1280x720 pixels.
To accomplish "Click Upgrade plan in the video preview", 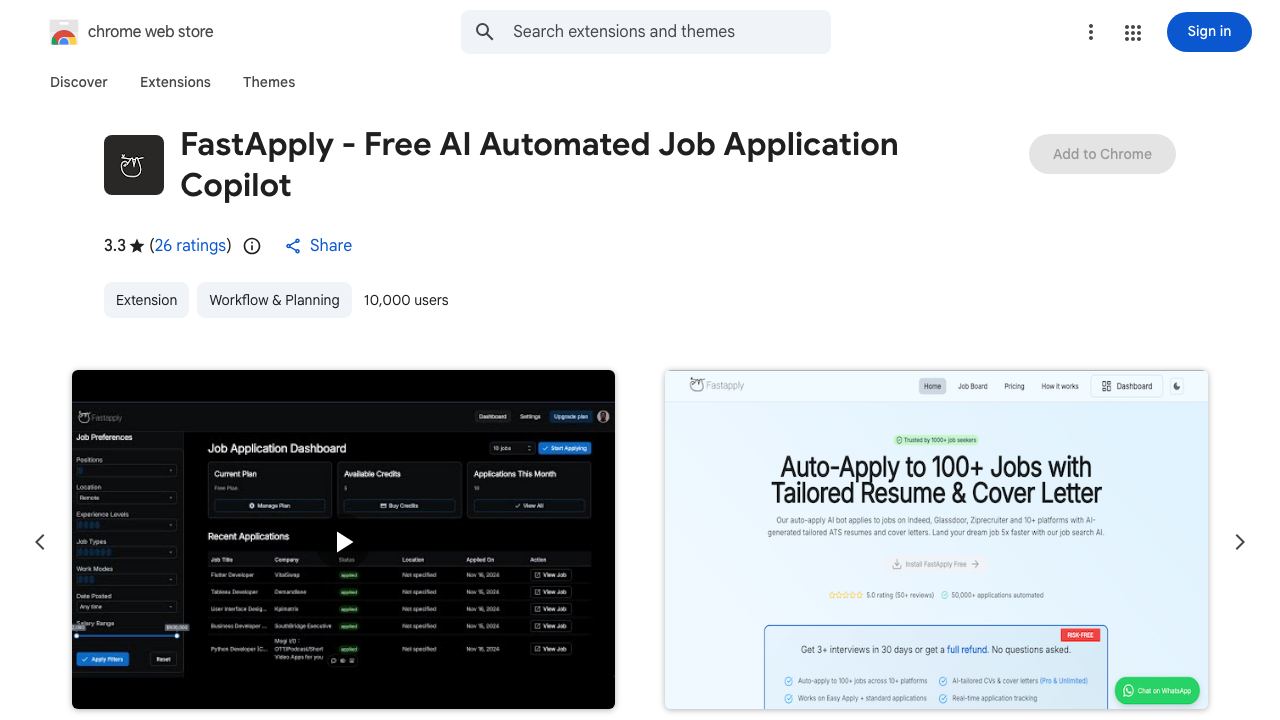I will click(571, 416).
